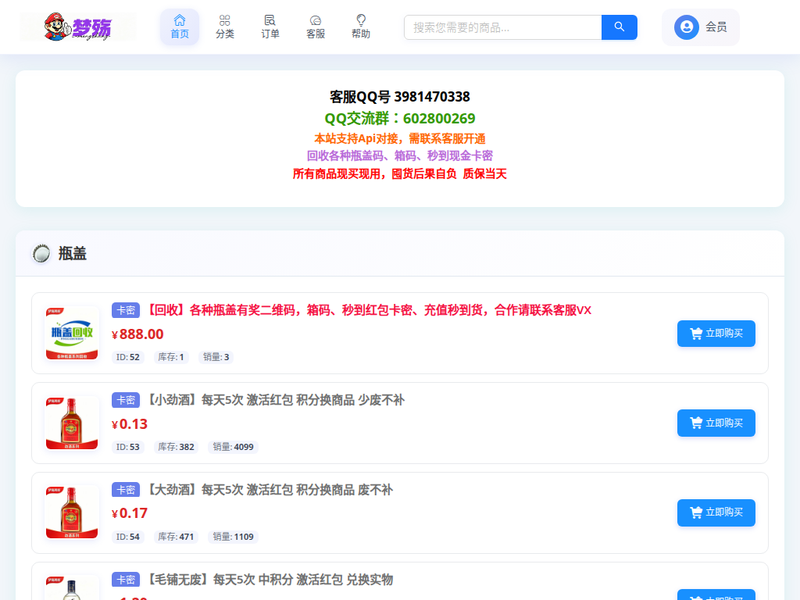This screenshot has width=800, height=600.
Task: Click the 库存: 471 stock badge
Action: [x=176, y=537]
